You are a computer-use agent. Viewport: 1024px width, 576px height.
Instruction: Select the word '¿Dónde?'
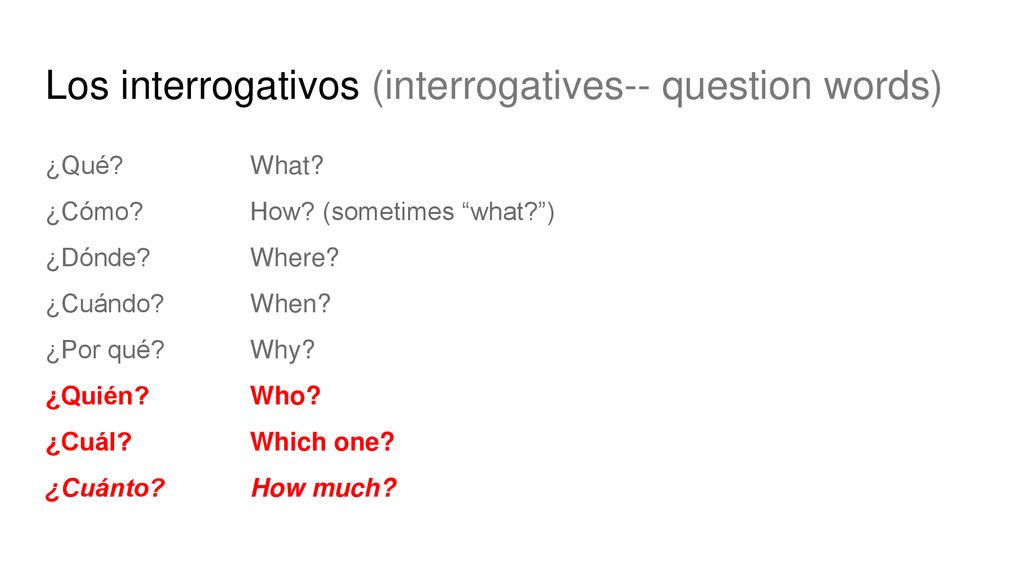coord(98,258)
